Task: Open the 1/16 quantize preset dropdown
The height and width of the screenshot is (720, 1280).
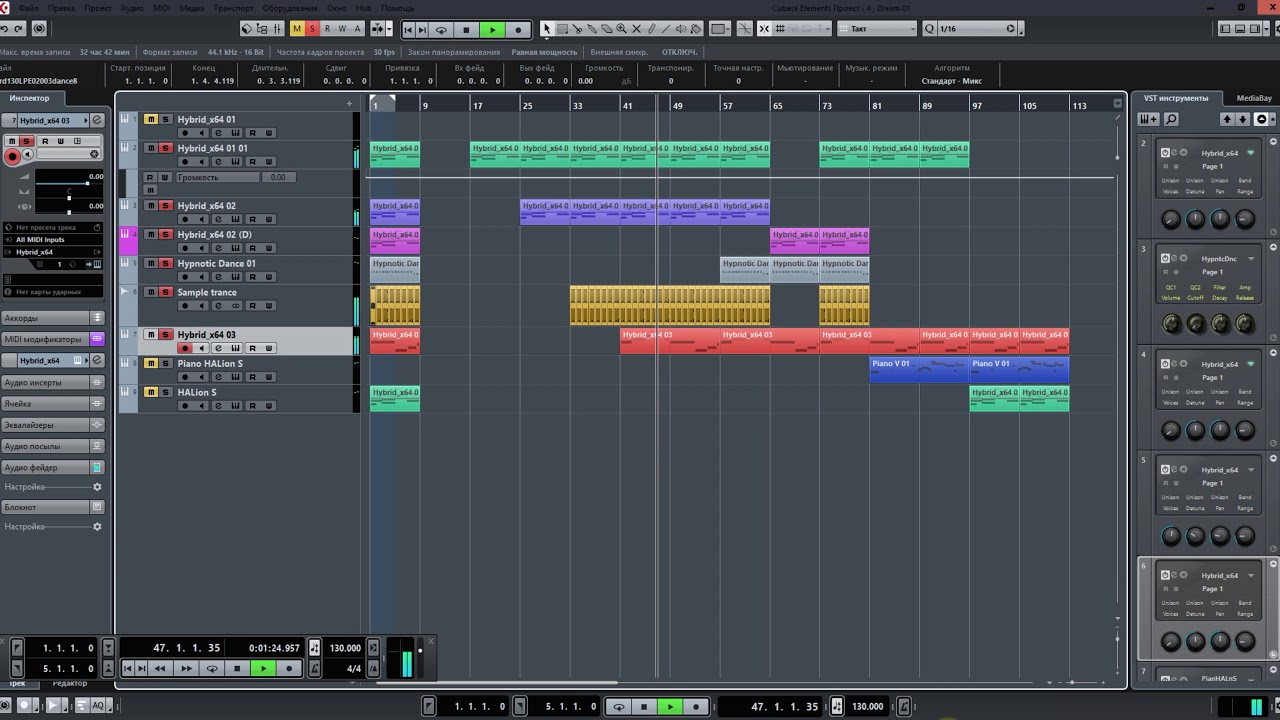Action: pos(976,29)
